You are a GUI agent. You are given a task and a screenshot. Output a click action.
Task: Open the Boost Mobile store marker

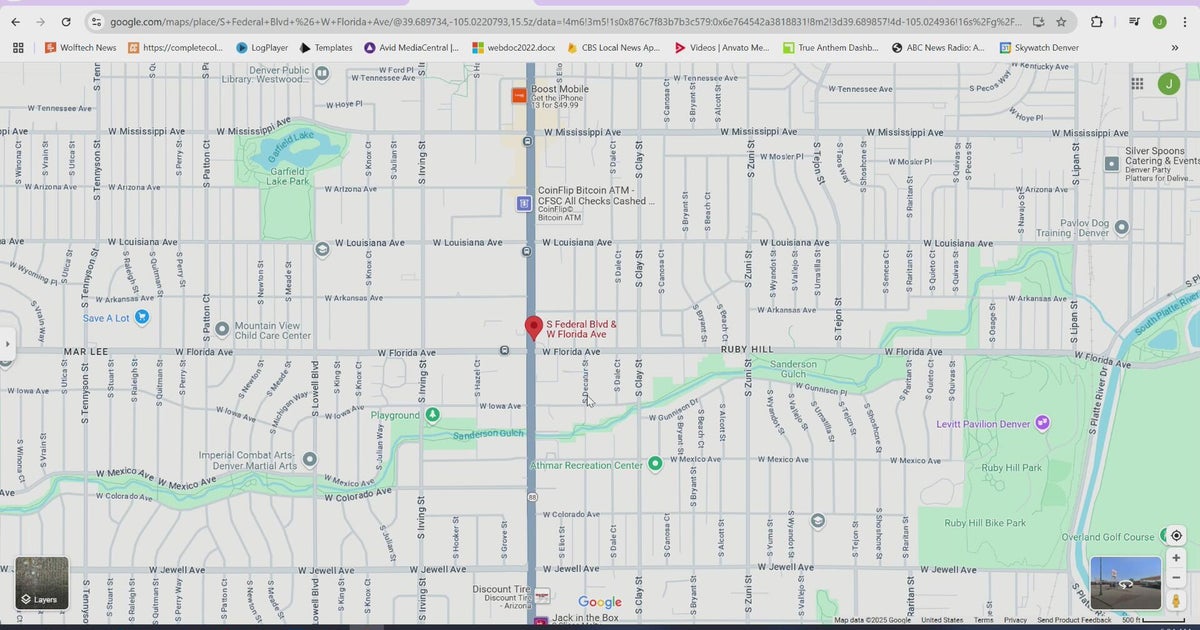(x=519, y=95)
